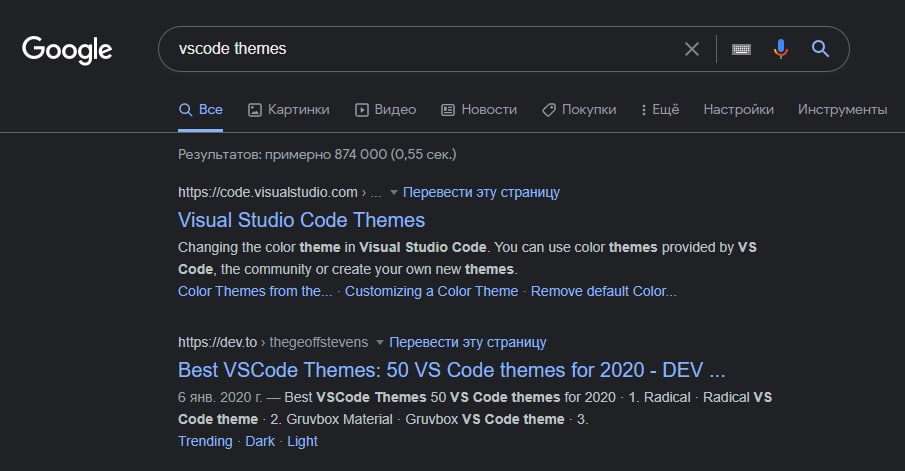905x471 pixels.
Task: Click Перевести эту страницу for dev.to
Action: pyautogui.click(x=468, y=342)
